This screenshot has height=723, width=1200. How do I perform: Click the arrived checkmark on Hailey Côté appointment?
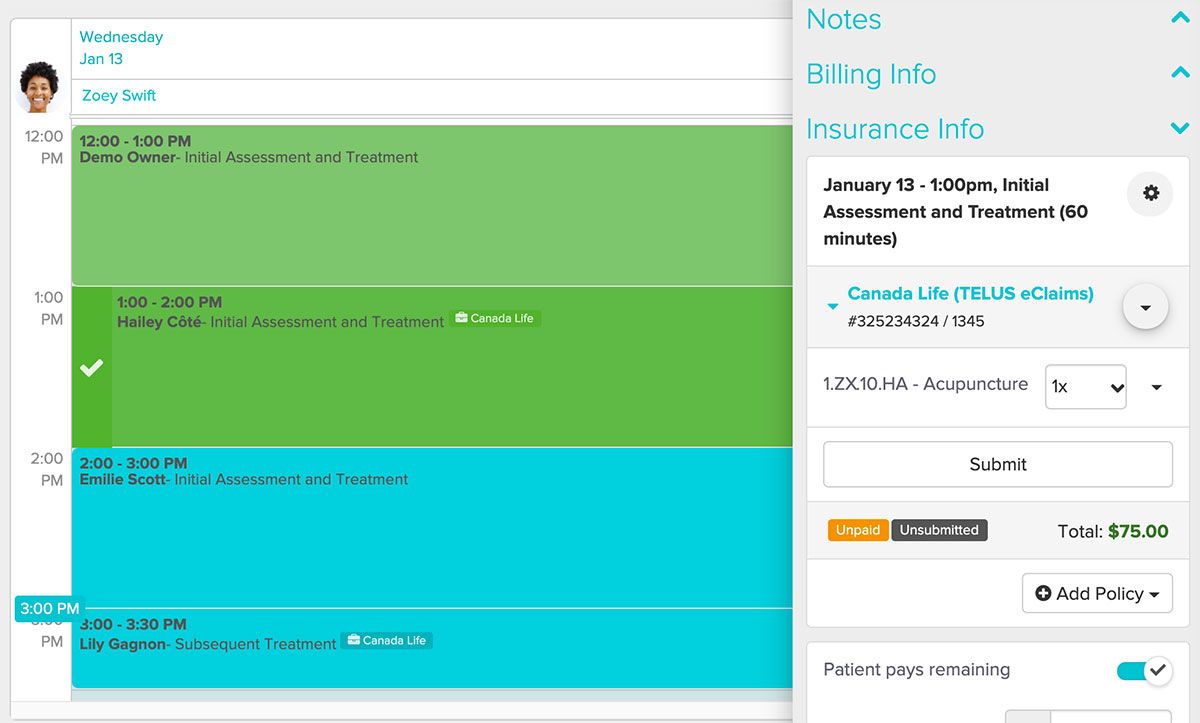[x=91, y=368]
